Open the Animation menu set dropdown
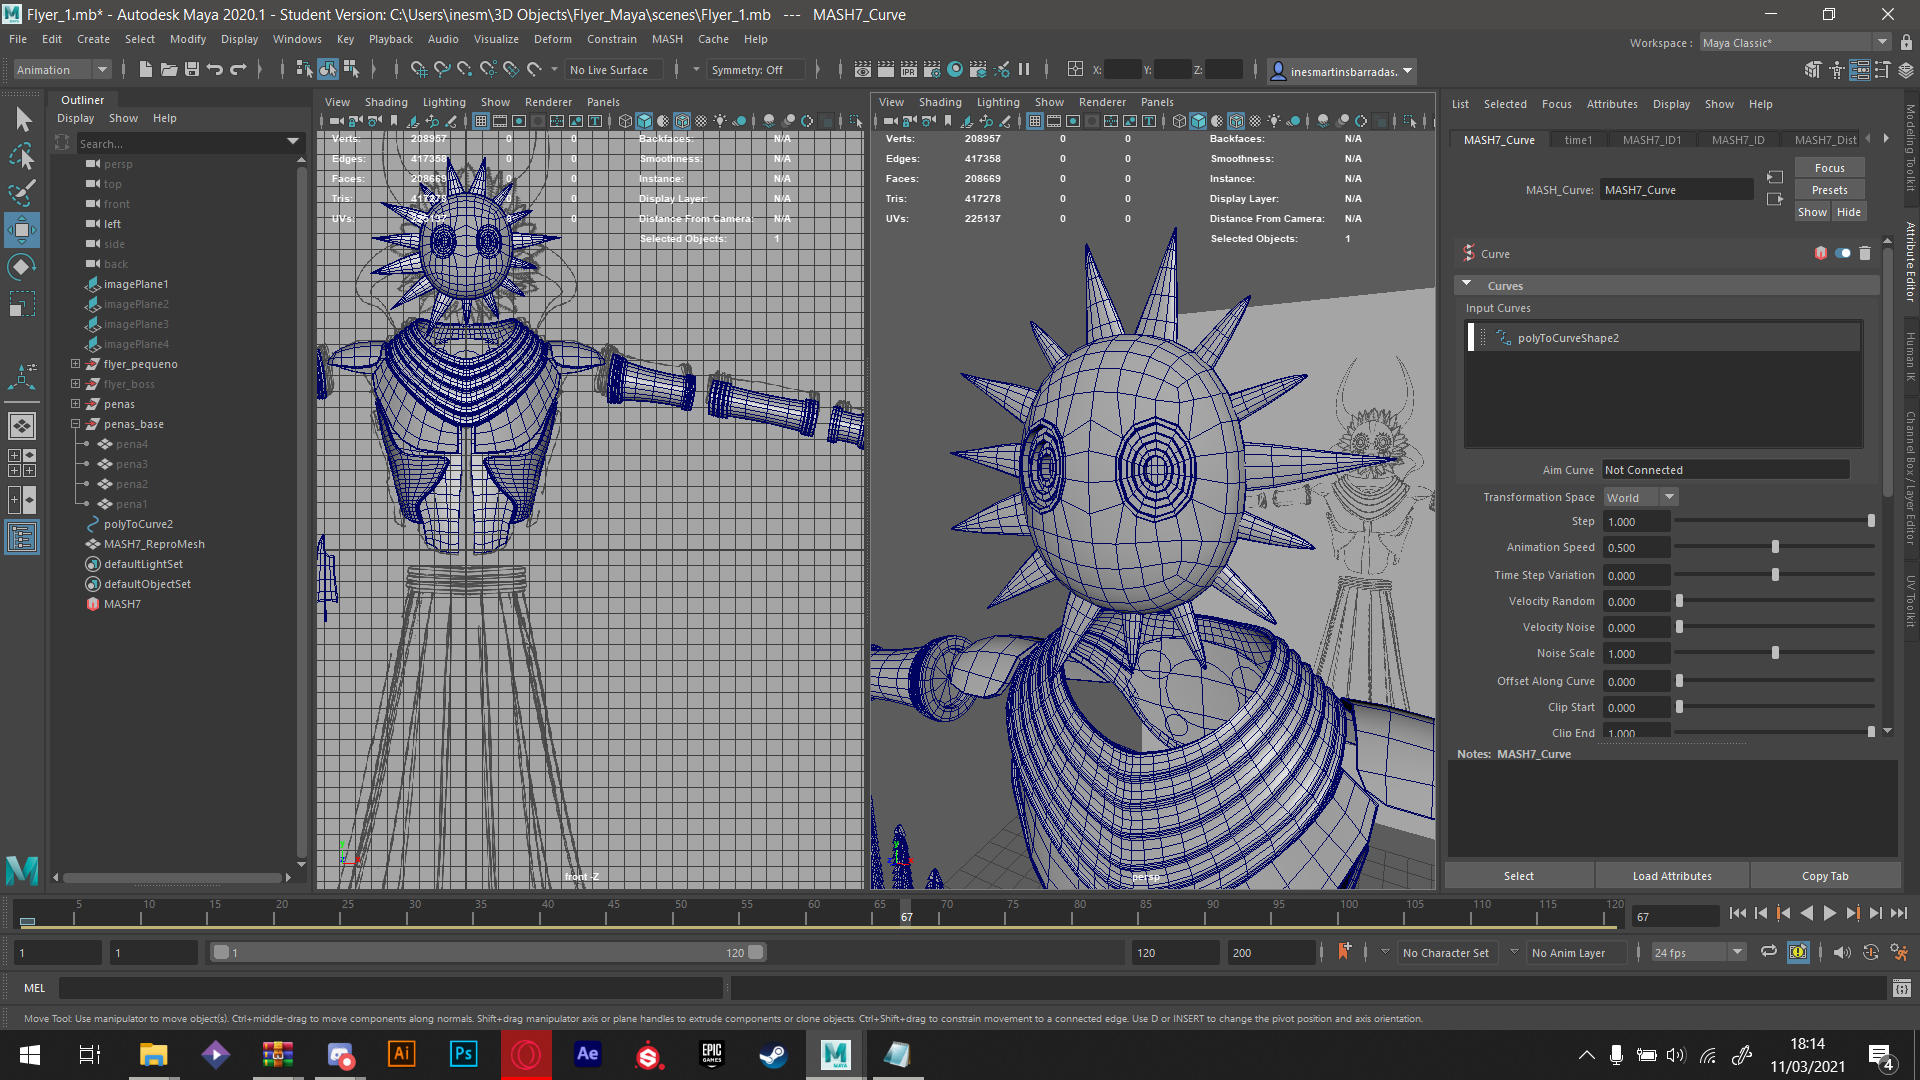1920x1080 pixels. tap(62, 69)
